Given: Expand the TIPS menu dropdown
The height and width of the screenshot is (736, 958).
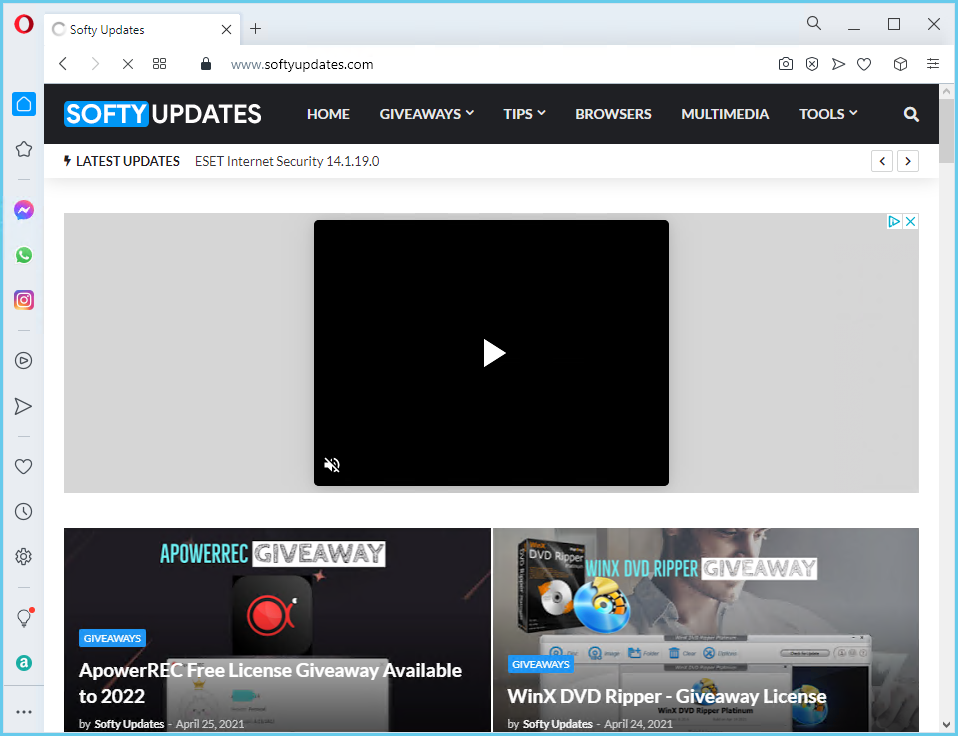Looking at the screenshot, I should [x=524, y=114].
